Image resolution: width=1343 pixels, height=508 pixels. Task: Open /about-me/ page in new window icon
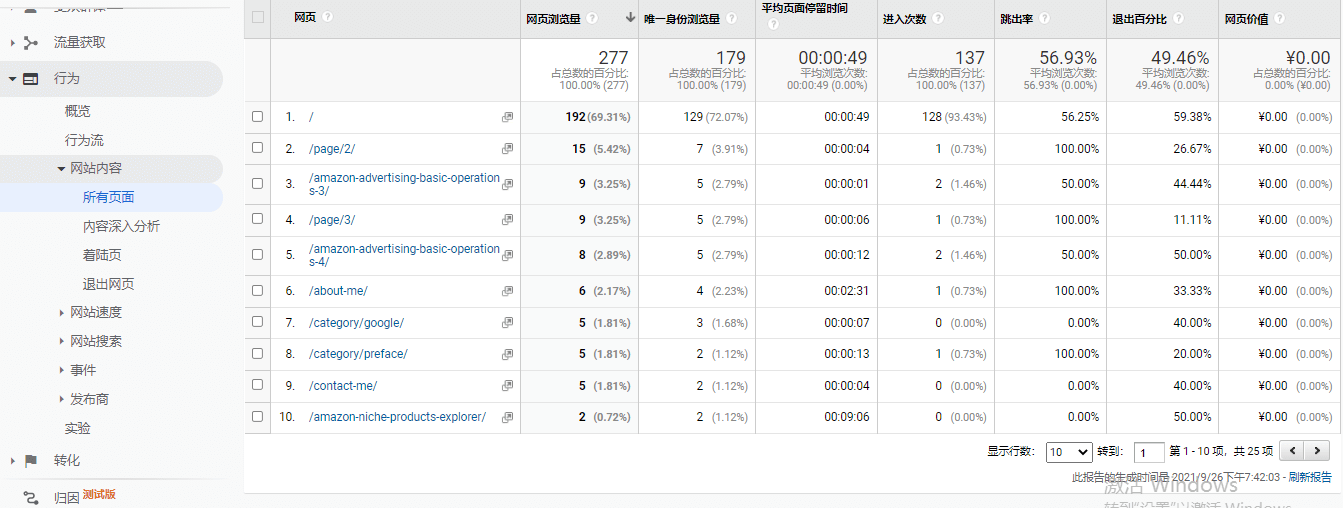point(507,291)
